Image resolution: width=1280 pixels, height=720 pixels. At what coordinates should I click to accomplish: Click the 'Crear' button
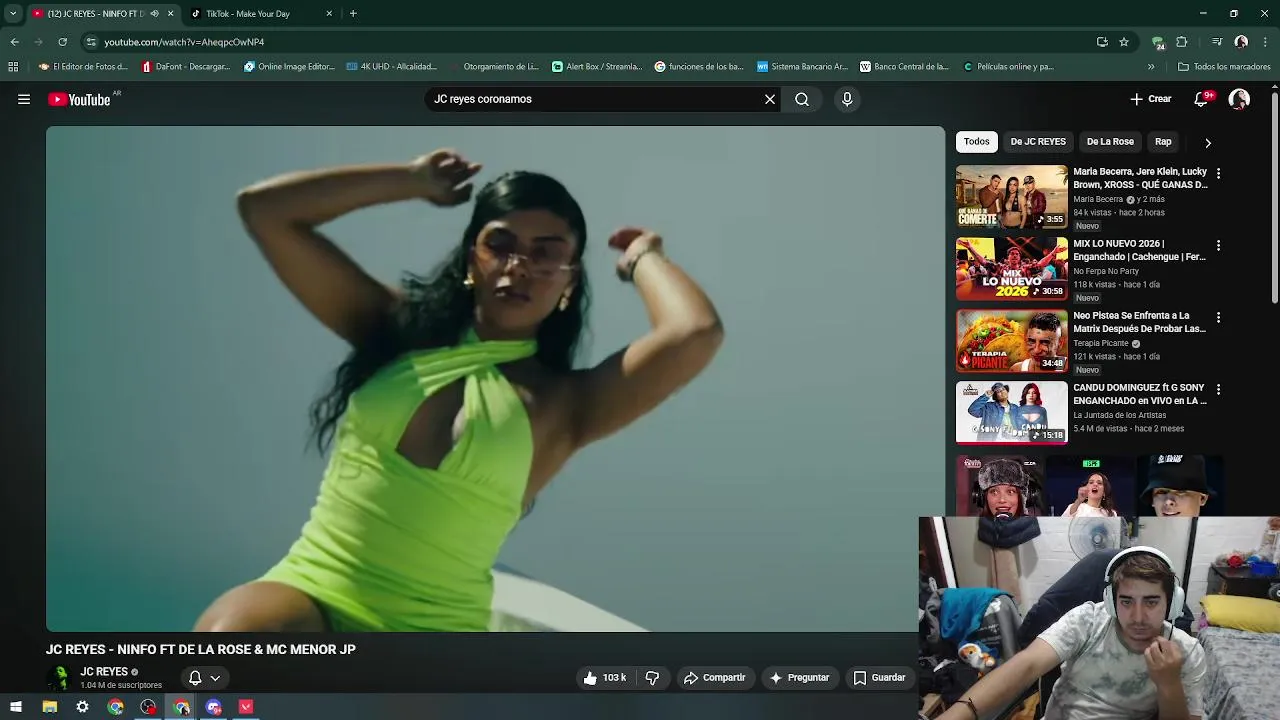1151,99
